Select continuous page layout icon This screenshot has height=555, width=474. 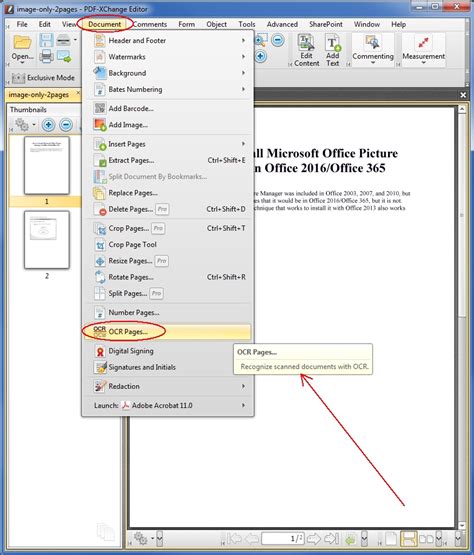tap(409, 539)
